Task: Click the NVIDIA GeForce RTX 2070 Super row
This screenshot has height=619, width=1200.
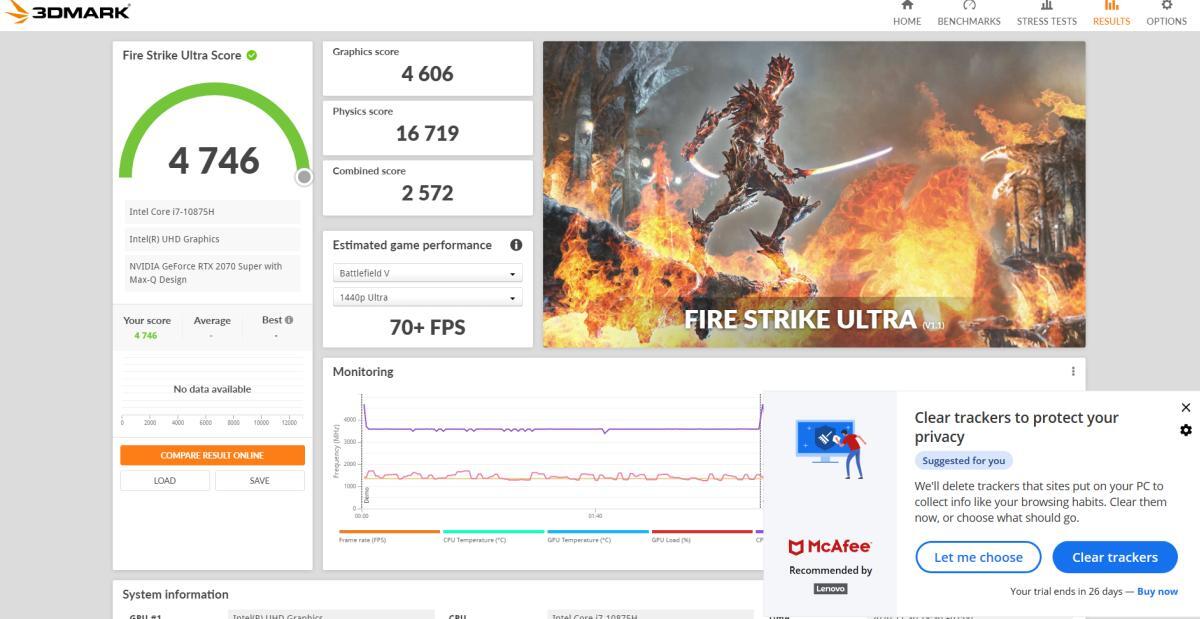Action: coord(212,273)
